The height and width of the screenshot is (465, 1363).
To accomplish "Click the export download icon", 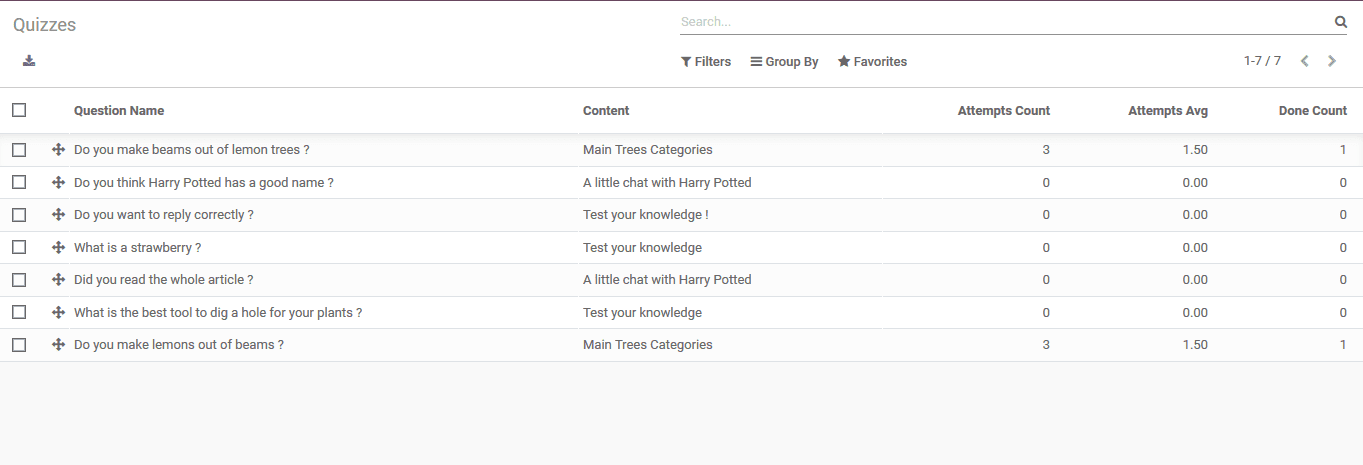I will pos(29,61).
